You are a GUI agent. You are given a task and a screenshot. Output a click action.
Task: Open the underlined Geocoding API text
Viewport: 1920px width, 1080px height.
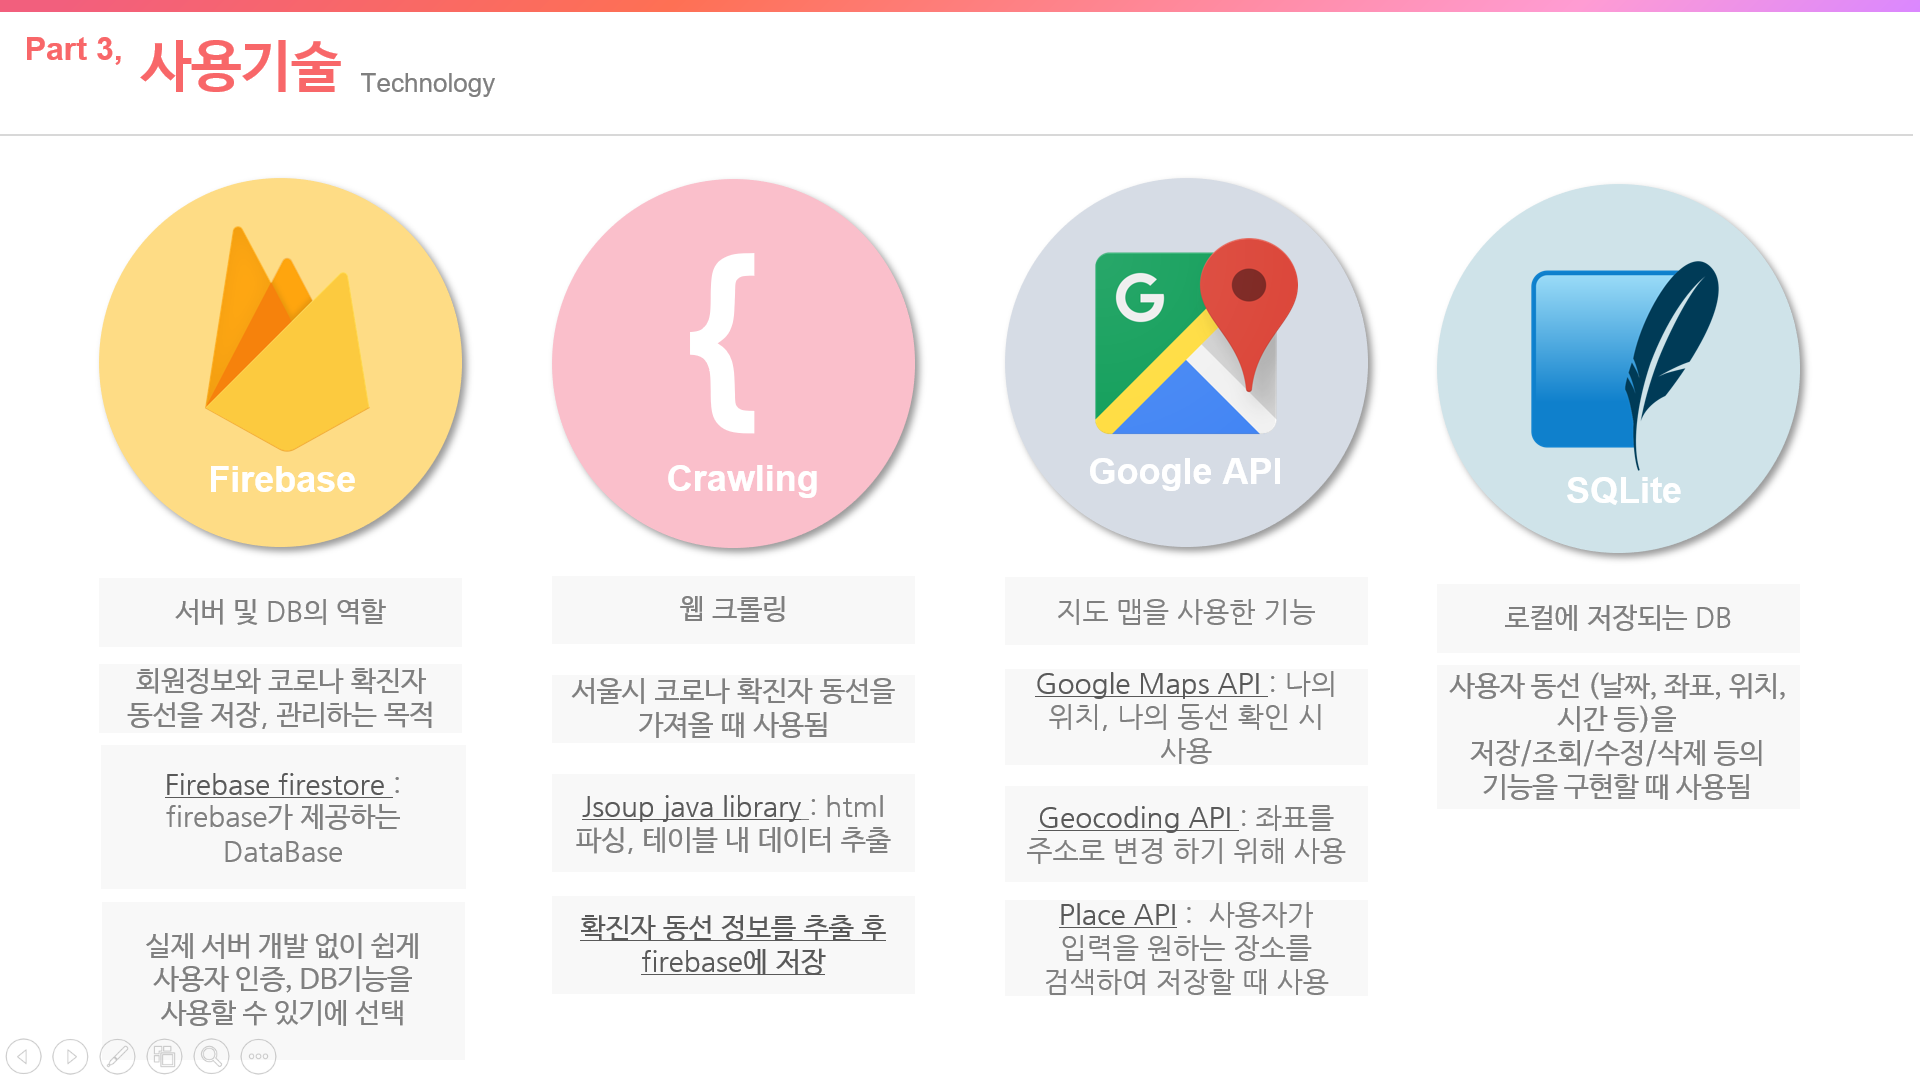coord(1135,818)
